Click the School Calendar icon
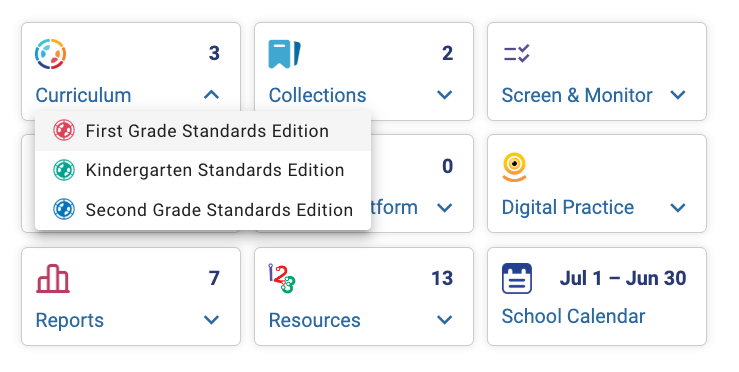 pos(517,279)
